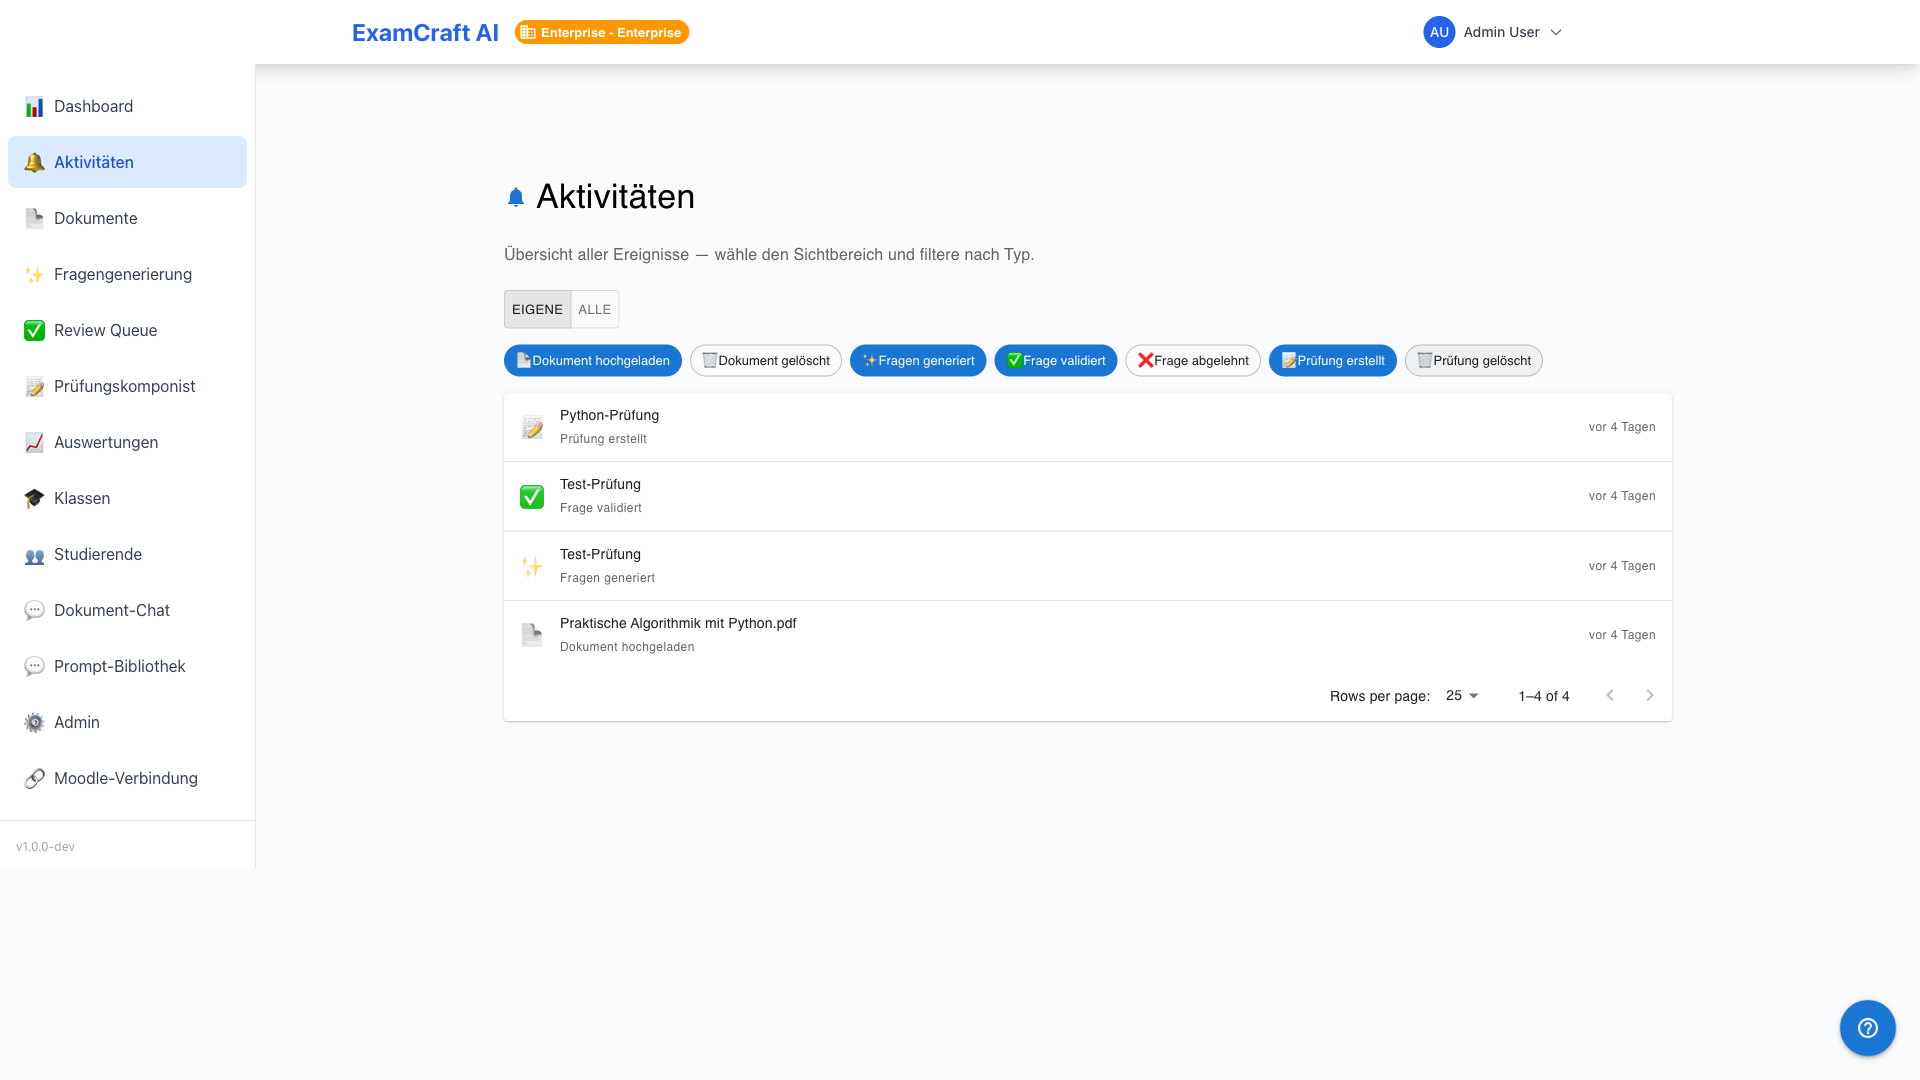Click memo icon of Python-Prüfung row
Screen dimensions: 1920x1080
[532, 428]
